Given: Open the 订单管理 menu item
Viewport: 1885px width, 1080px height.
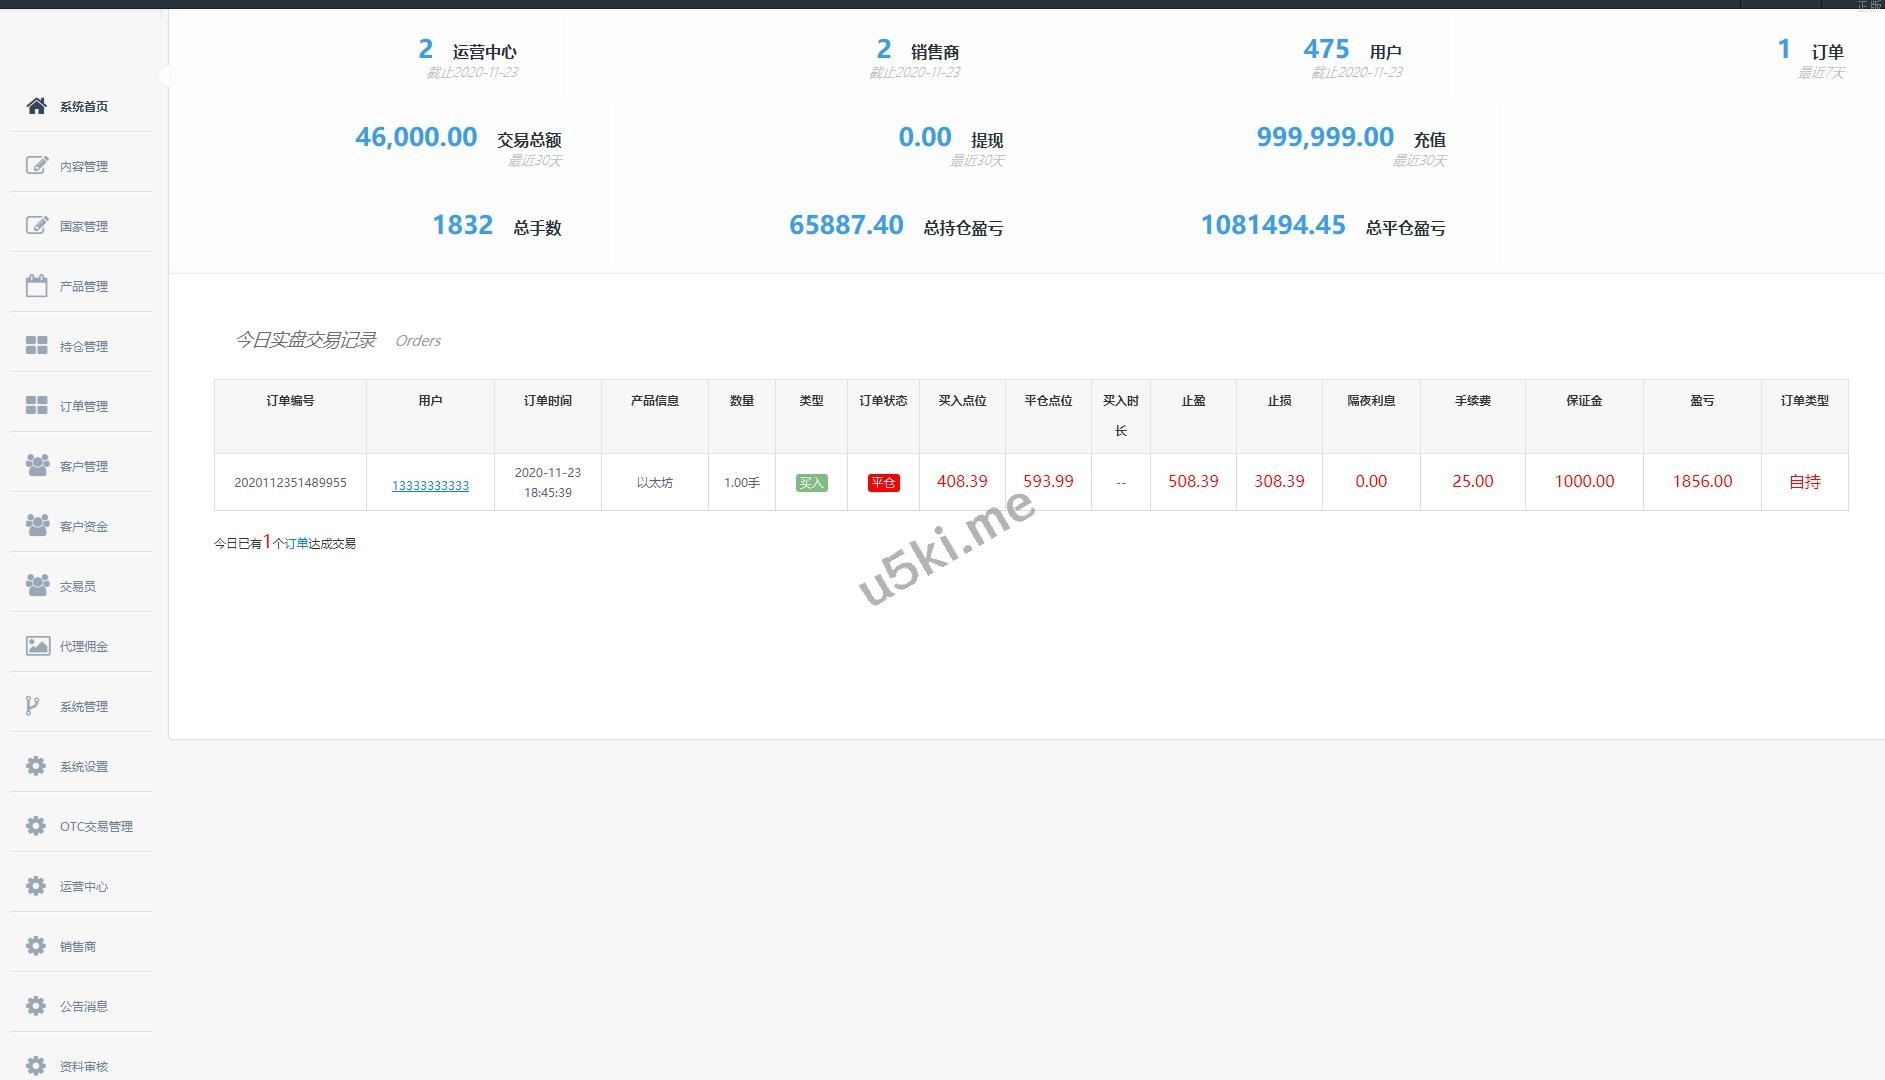Looking at the screenshot, I should [83, 407].
